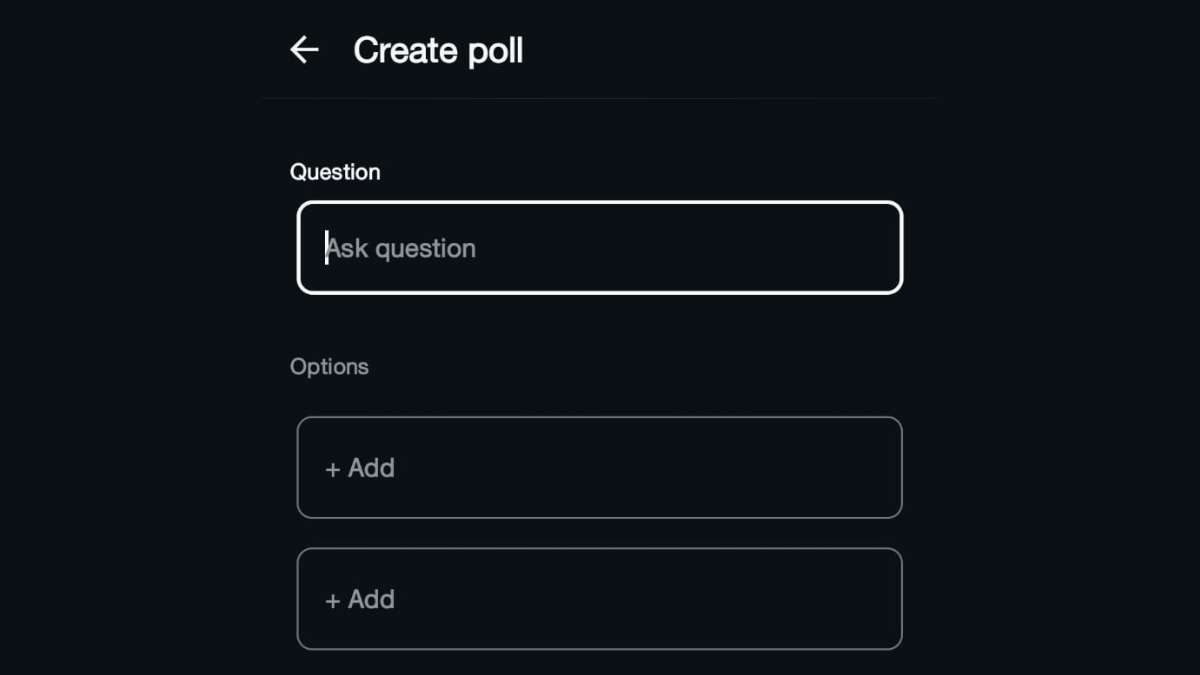Viewport: 1200px width, 675px height.
Task: Select the second '+ Add' placeholder text
Action: point(360,600)
